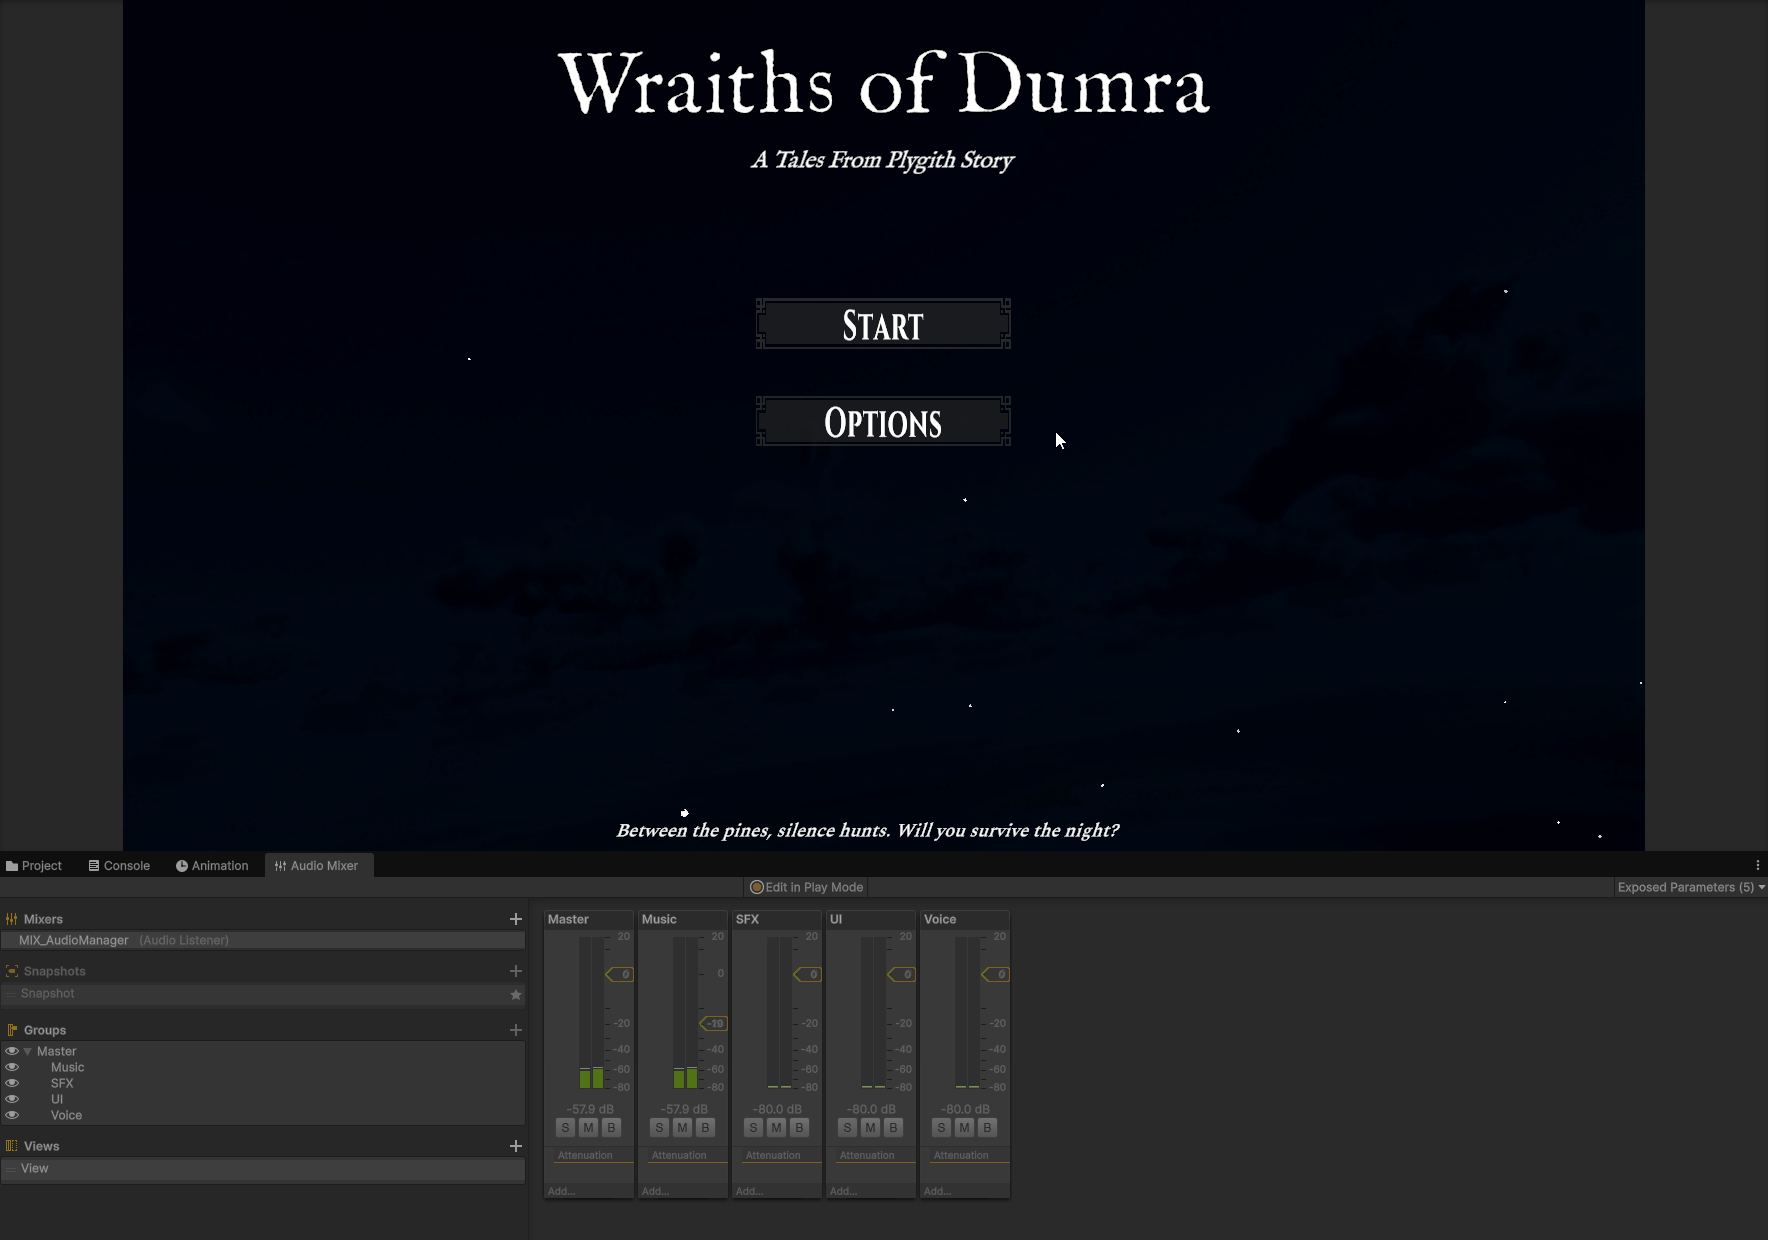The height and width of the screenshot is (1240, 1768).
Task: Click the star icon on Snapshot row
Action: coord(516,994)
